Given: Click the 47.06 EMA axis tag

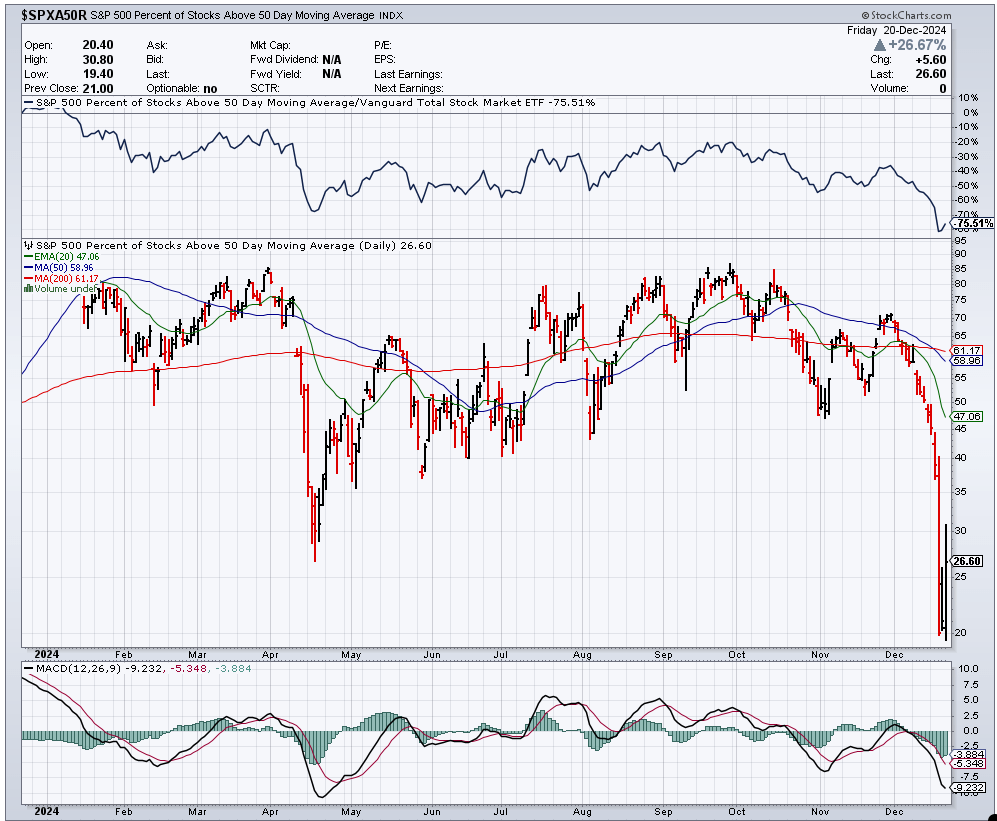Looking at the screenshot, I should (965, 415).
